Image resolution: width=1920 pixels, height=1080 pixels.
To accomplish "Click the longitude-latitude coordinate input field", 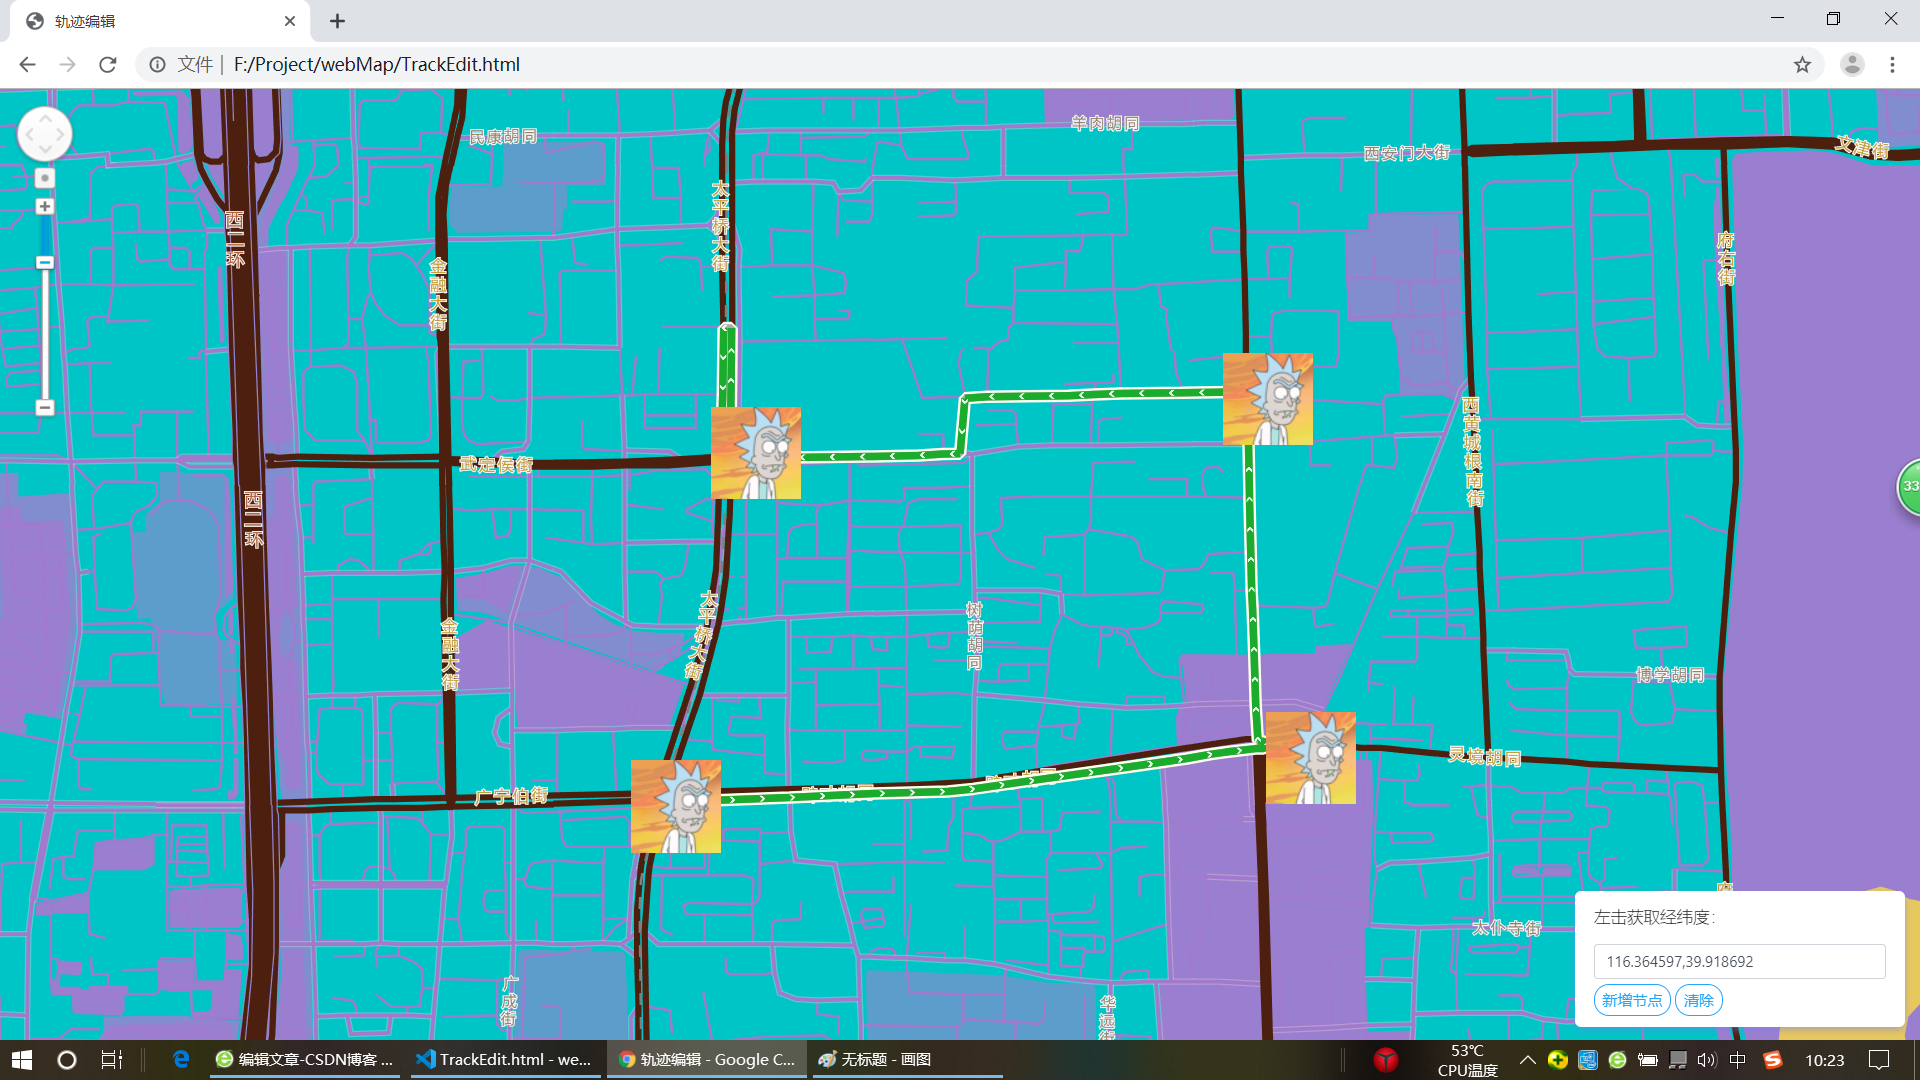I will point(1738,961).
